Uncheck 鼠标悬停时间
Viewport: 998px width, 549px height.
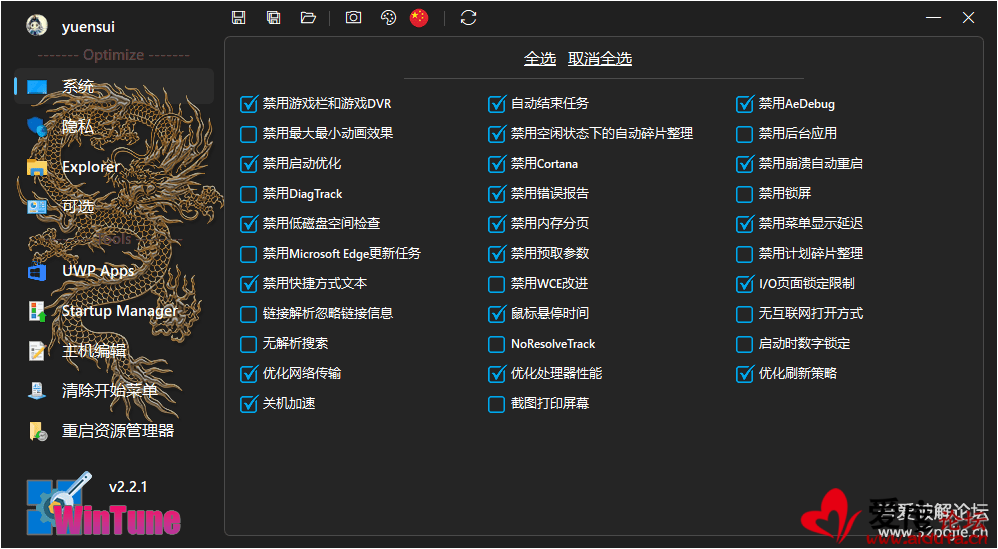pyautogui.click(x=496, y=314)
